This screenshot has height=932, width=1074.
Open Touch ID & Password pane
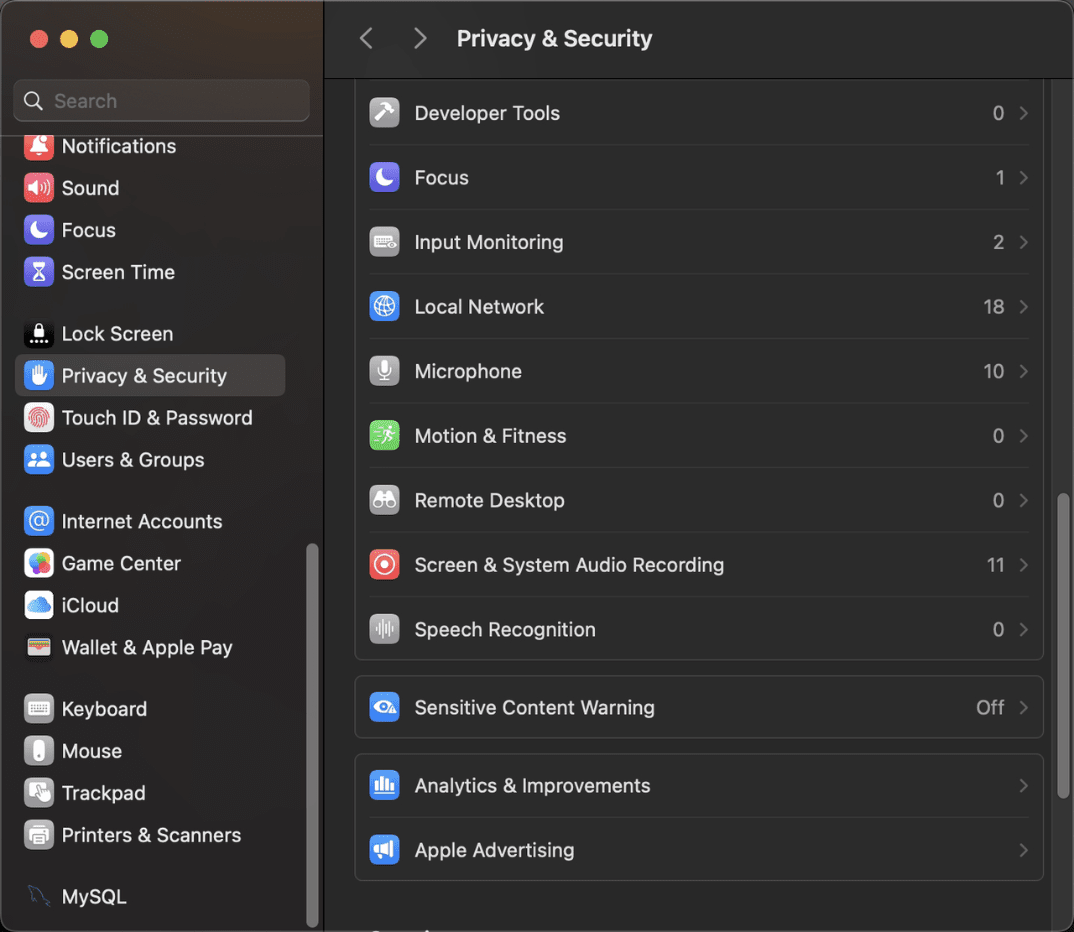150,418
